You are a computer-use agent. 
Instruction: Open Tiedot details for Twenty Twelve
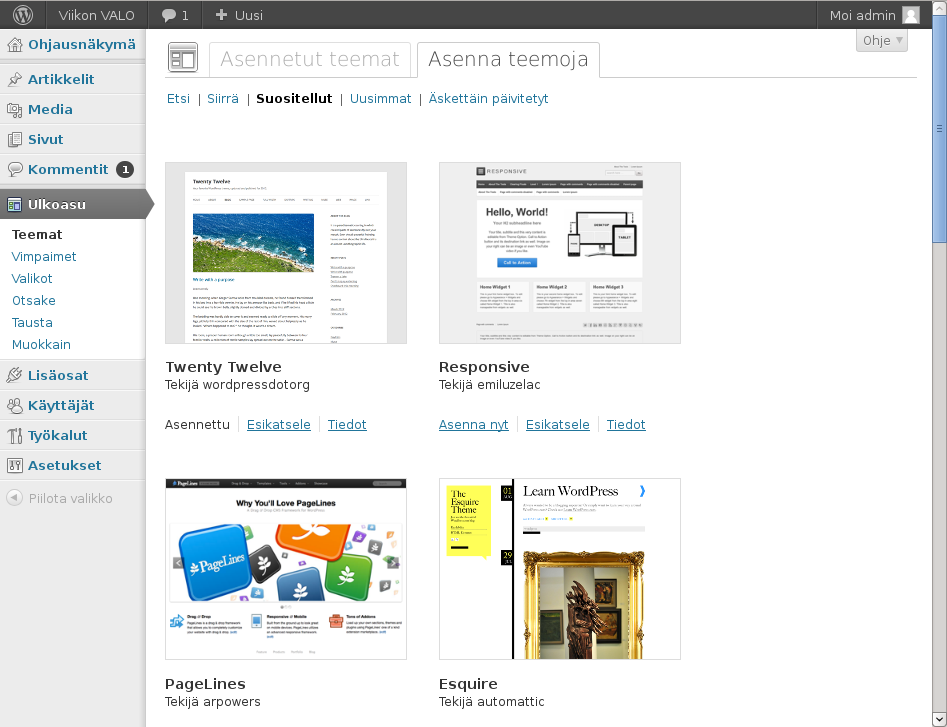[347, 424]
